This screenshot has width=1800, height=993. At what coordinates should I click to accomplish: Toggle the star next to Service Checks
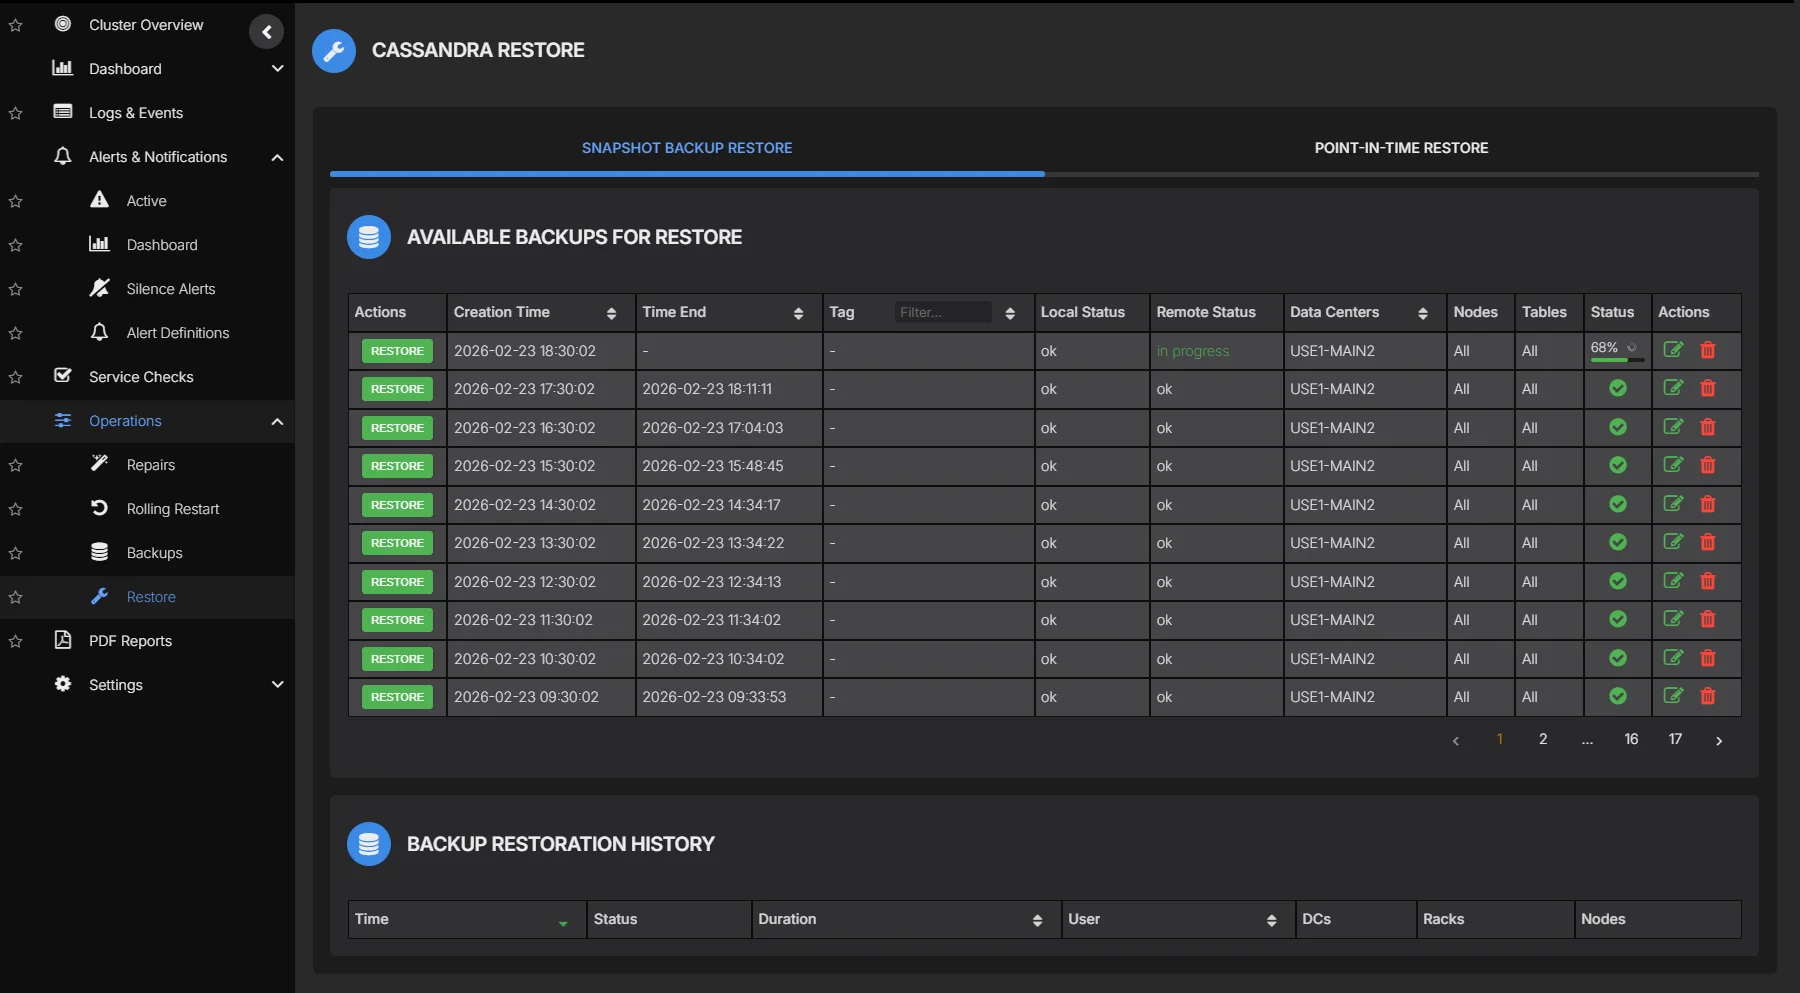coord(16,377)
